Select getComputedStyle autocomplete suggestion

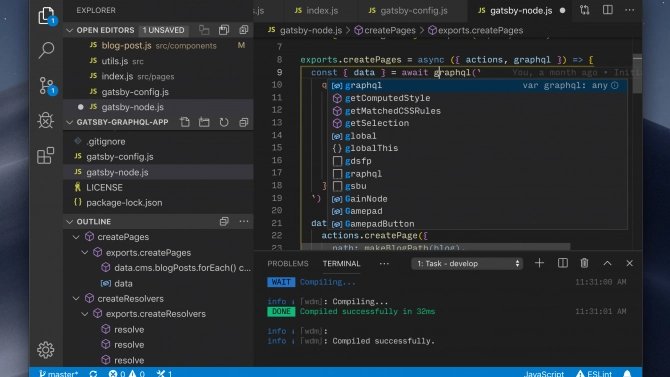click(x=477, y=98)
